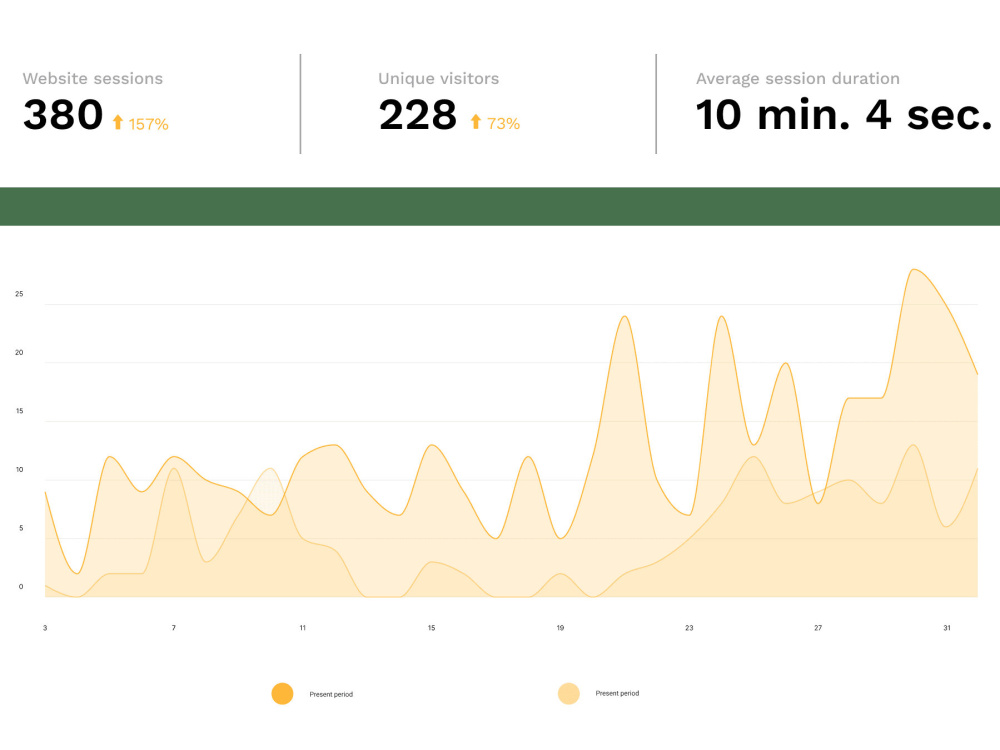Click the 19 date on the x-axis
Viewport: 1000px width, 750px height.
click(560, 628)
